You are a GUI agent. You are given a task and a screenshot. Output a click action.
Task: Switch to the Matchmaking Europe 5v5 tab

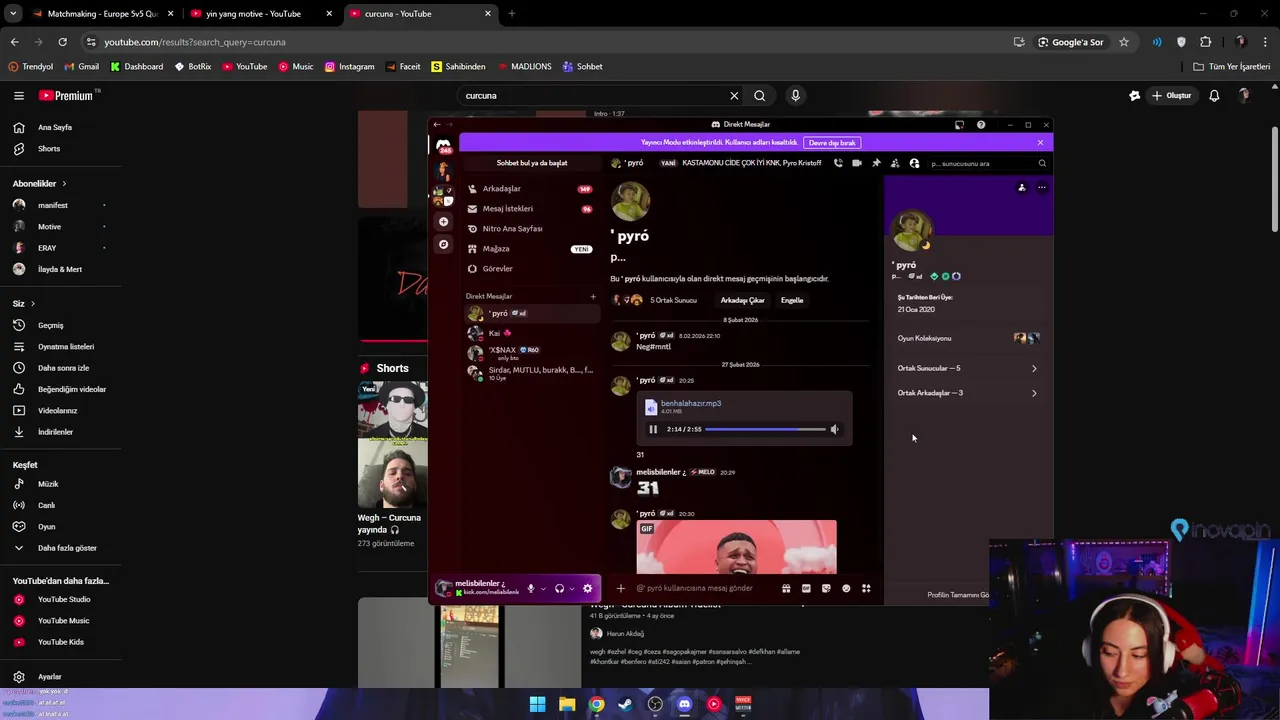(102, 14)
